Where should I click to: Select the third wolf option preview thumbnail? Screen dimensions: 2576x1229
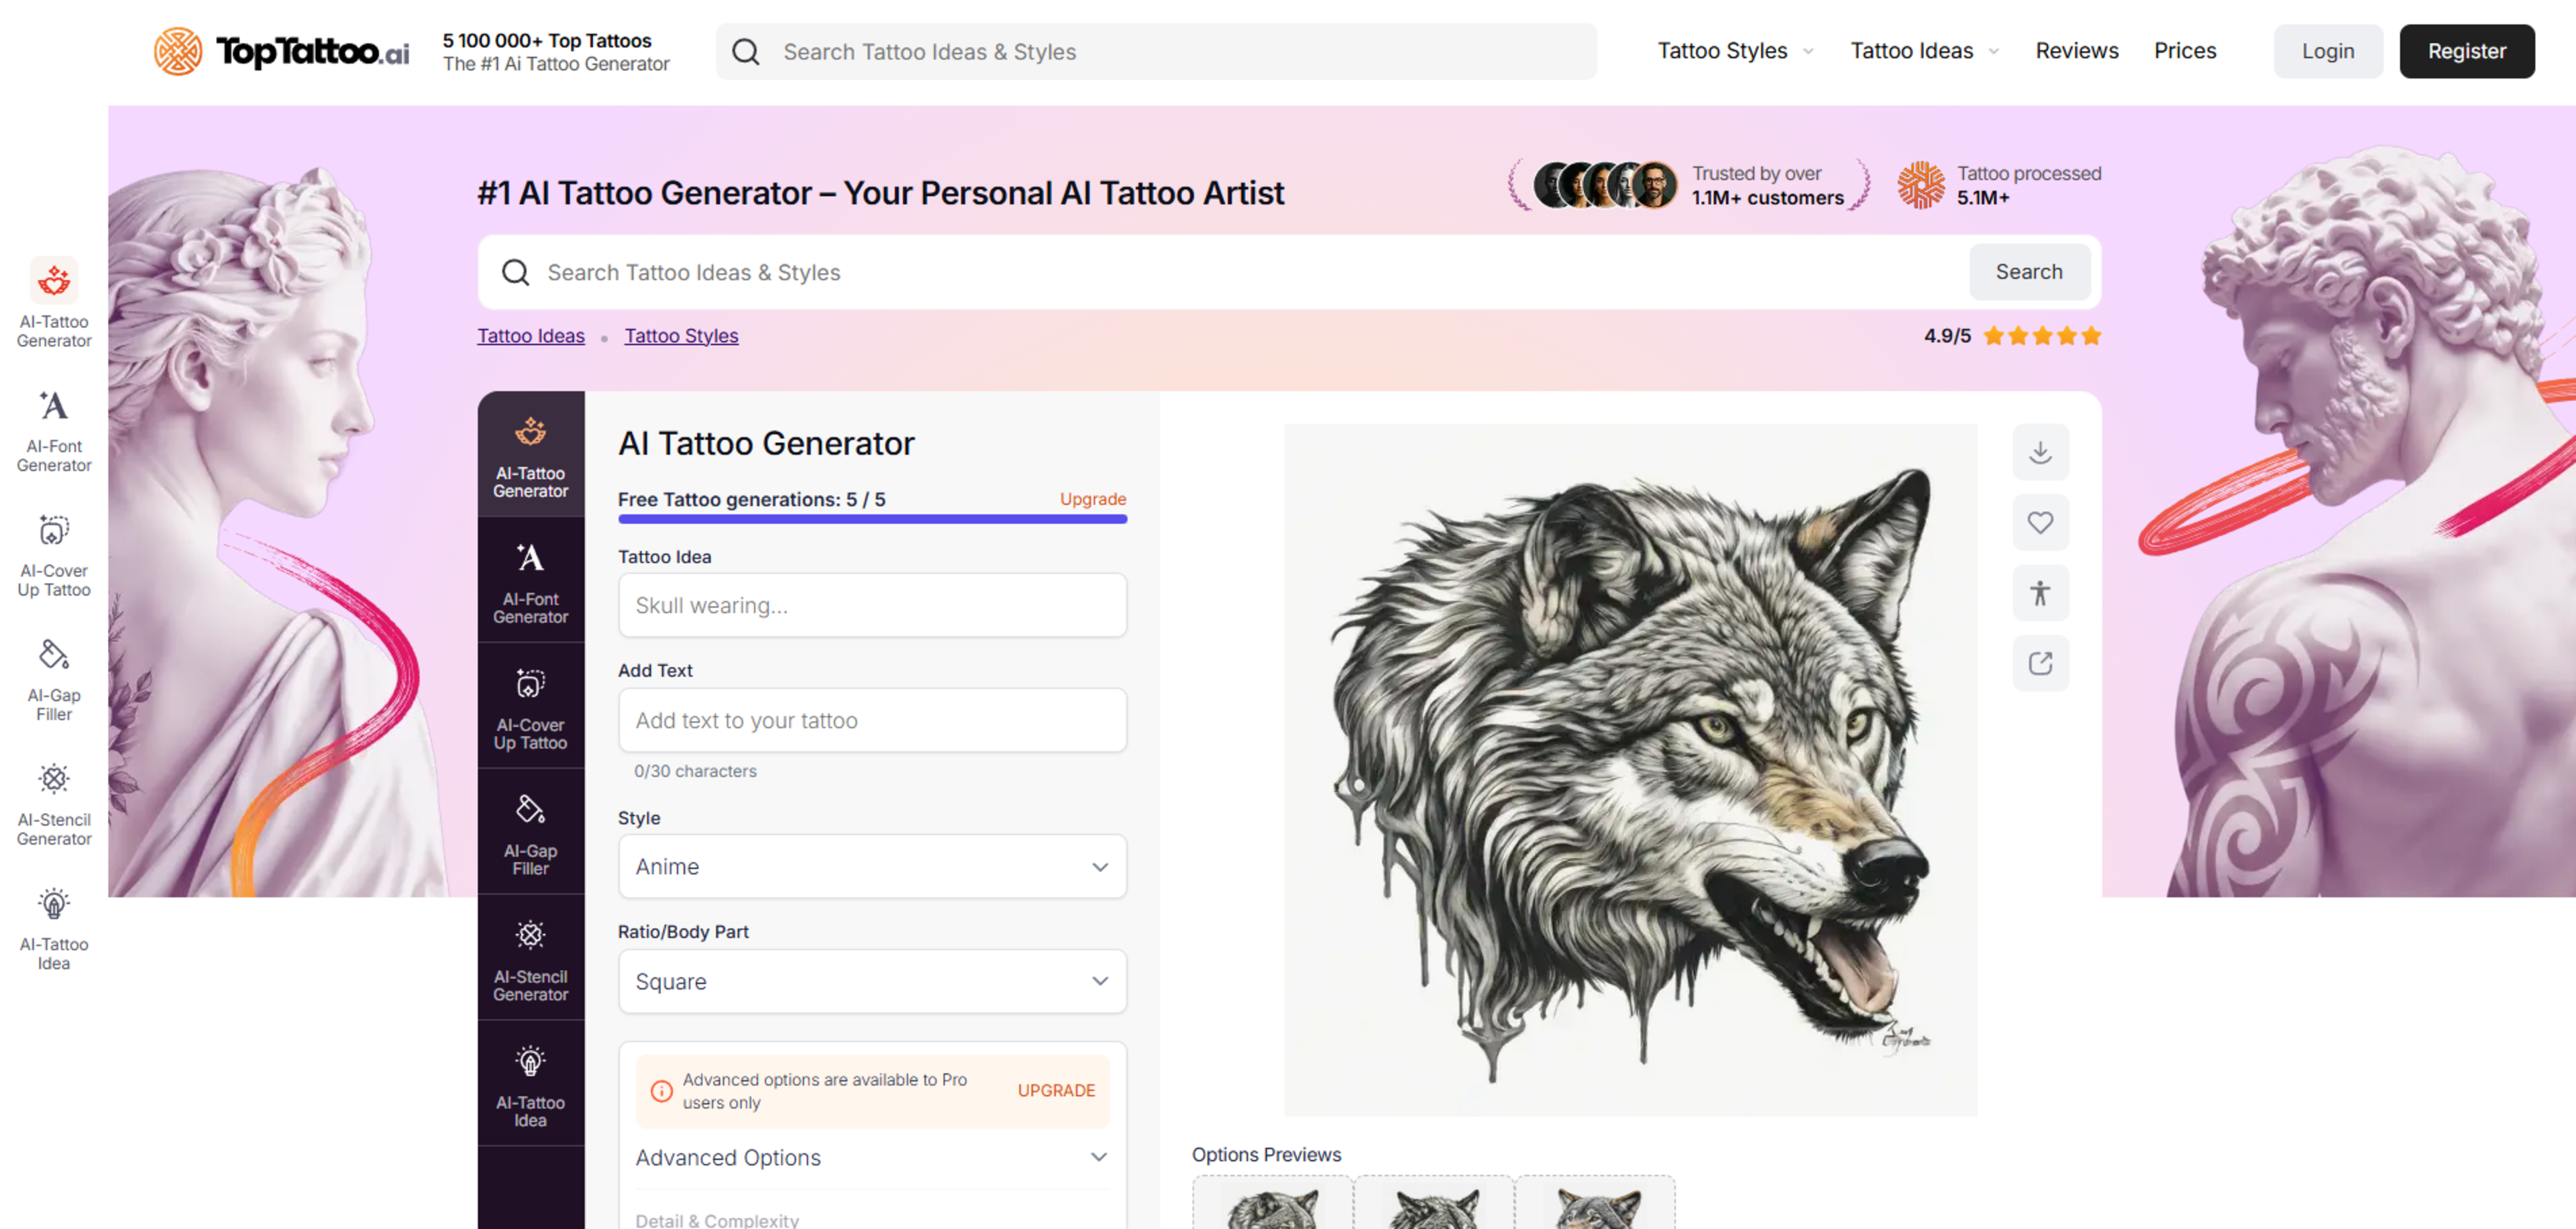click(1595, 1203)
